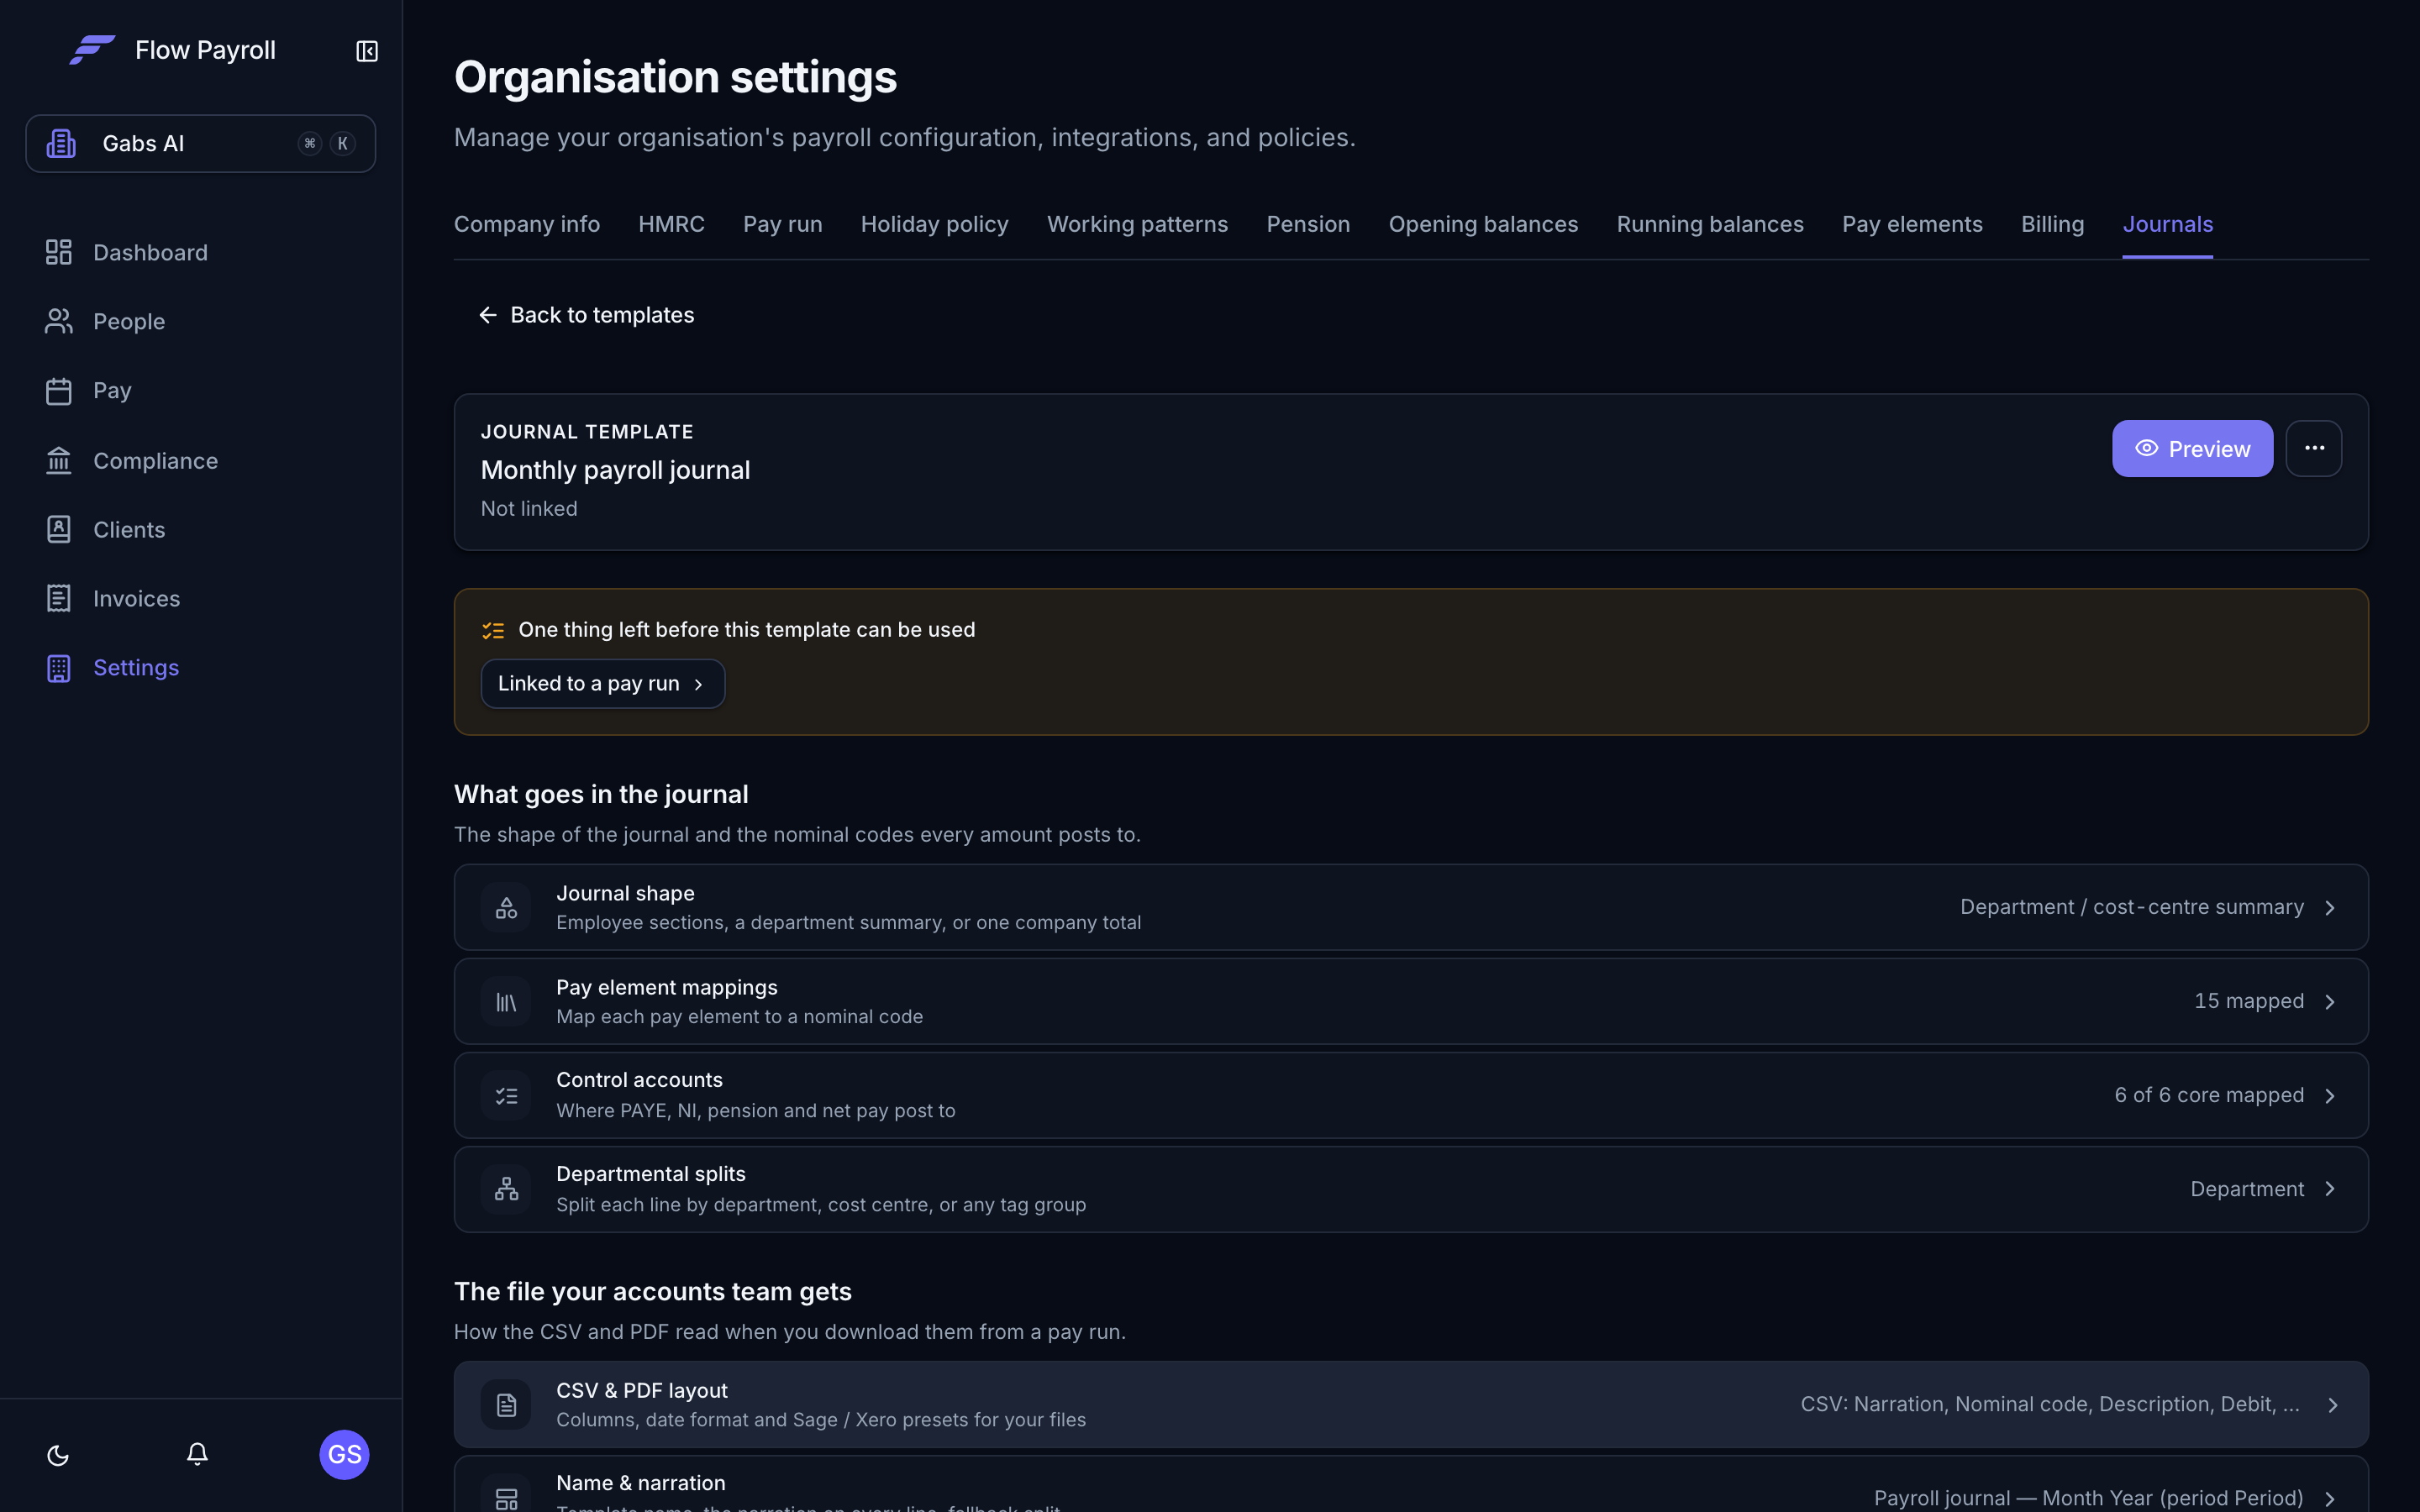Screen dimensions: 2420x1512
Task: Click the Gabs AI building icon
Action: click(x=61, y=144)
